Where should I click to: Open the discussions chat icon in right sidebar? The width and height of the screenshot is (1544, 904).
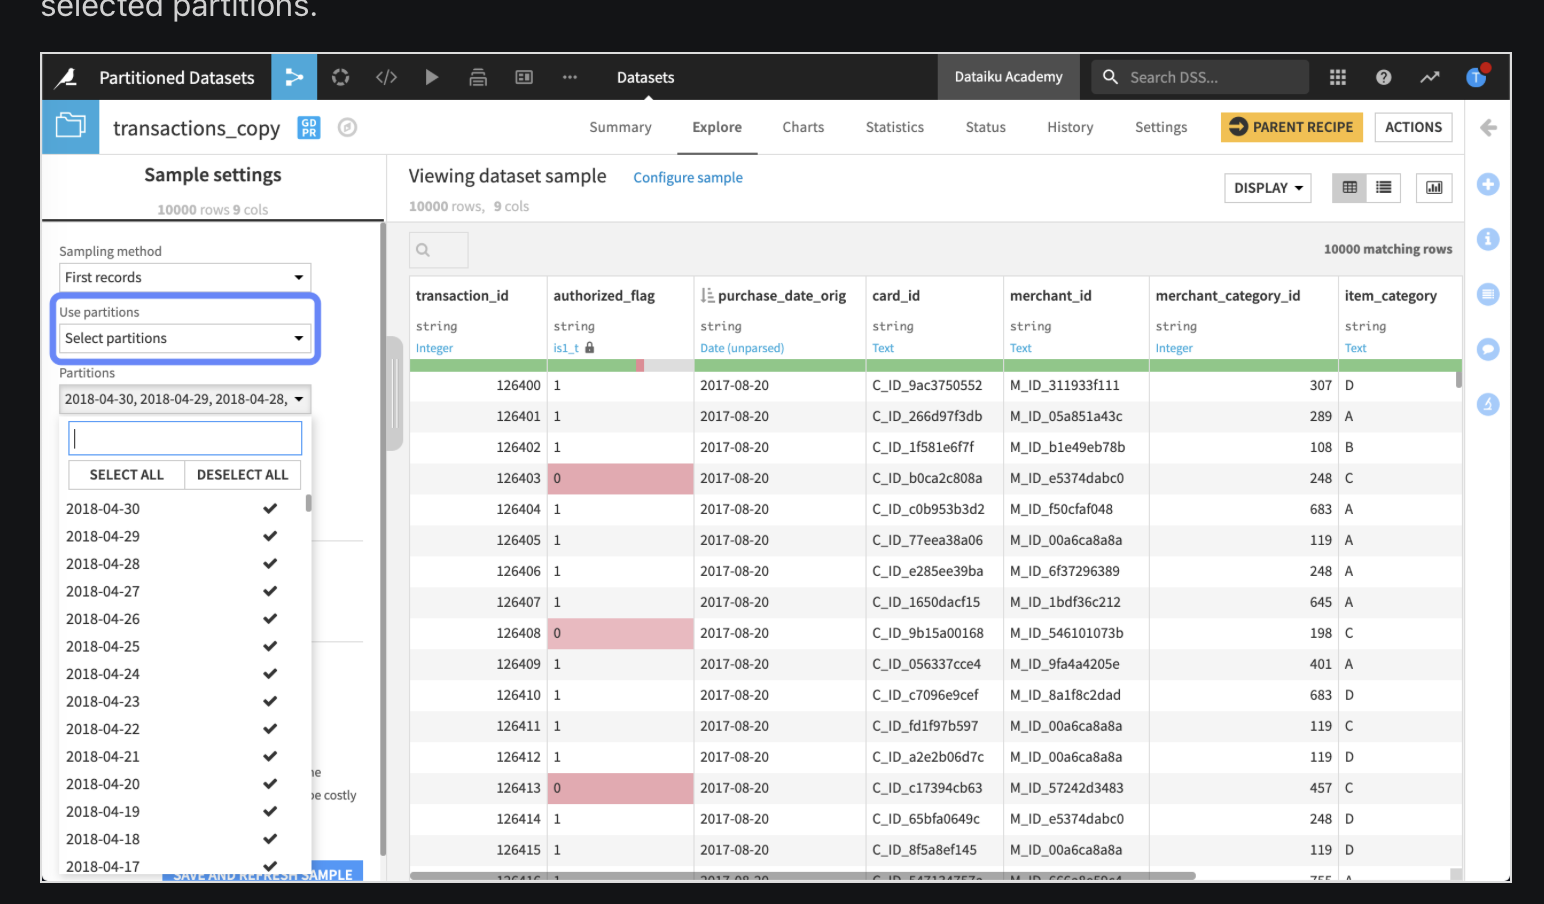(1488, 349)
